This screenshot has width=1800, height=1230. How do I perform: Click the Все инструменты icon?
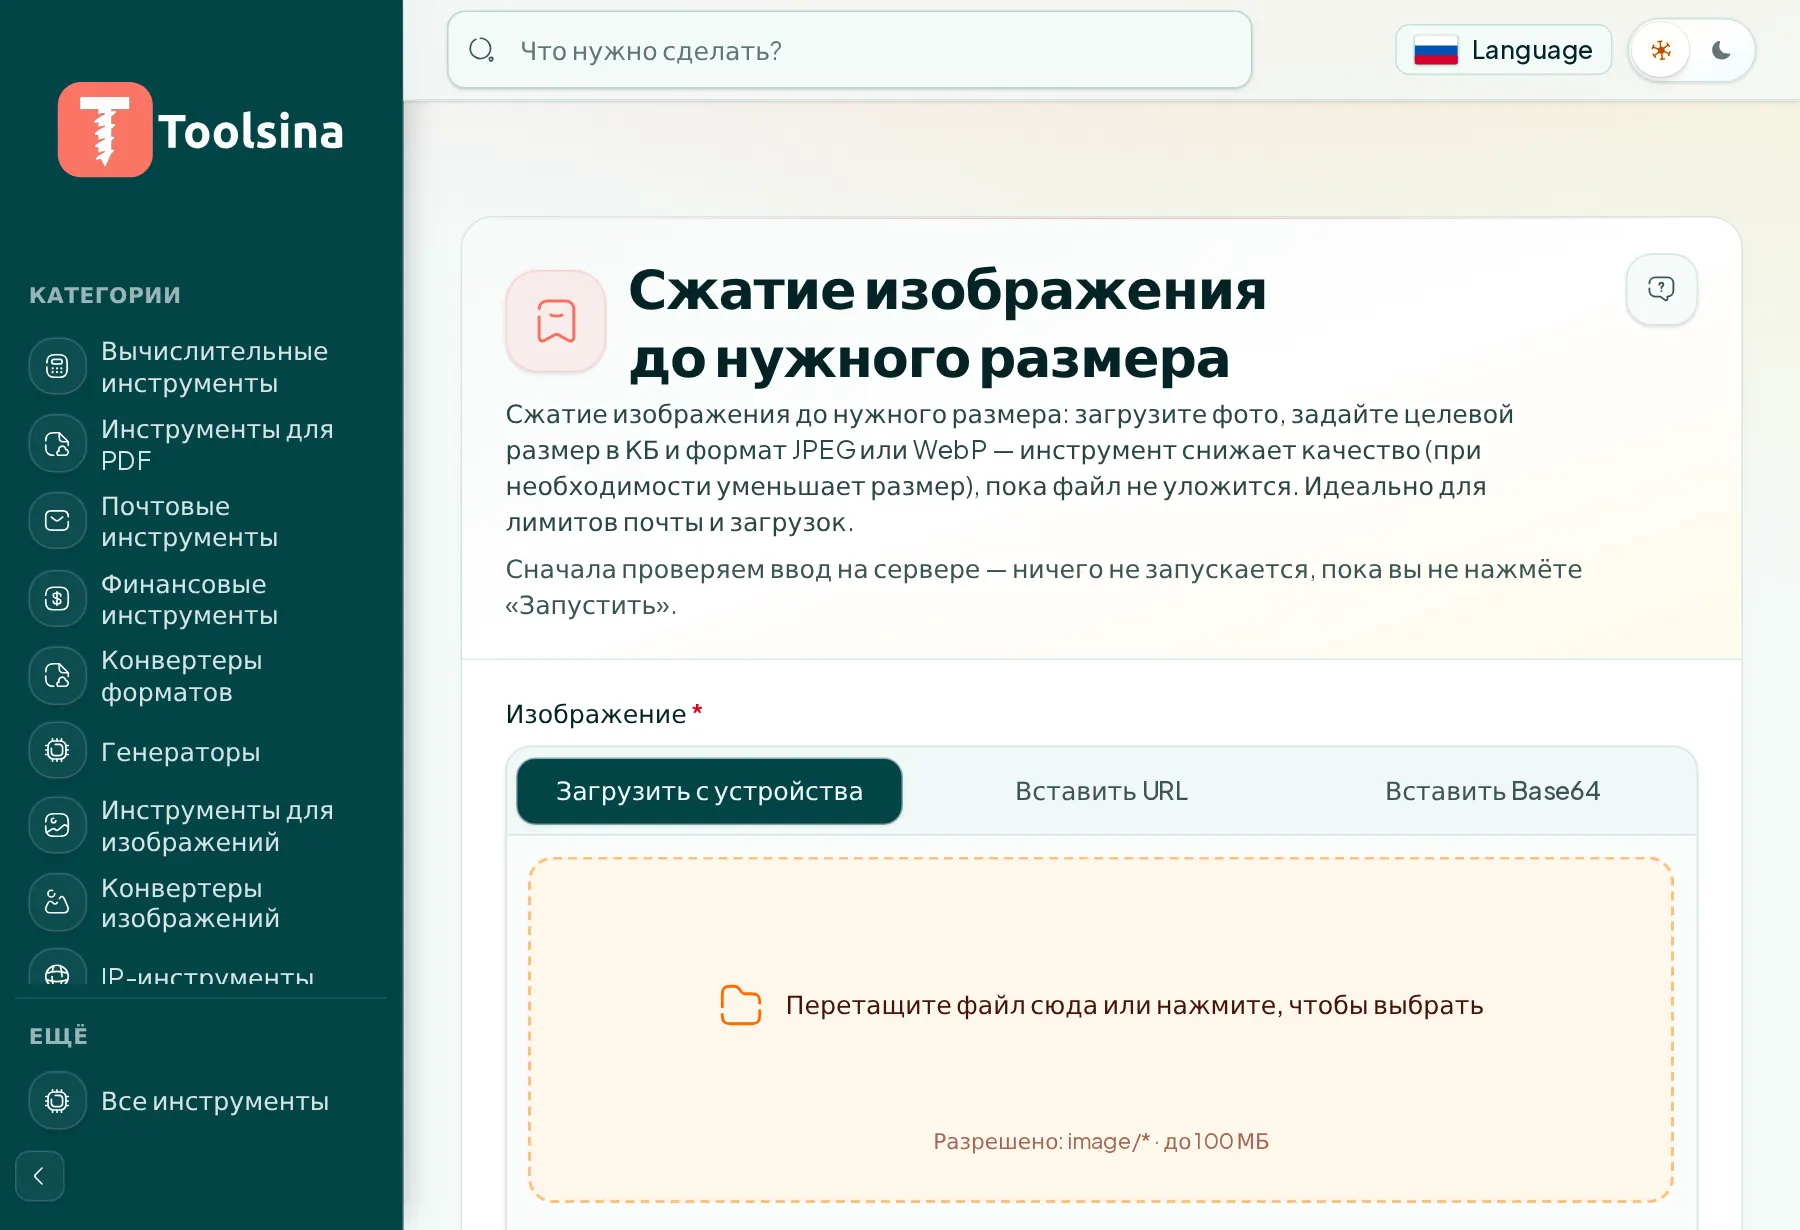coord(57,1101)
